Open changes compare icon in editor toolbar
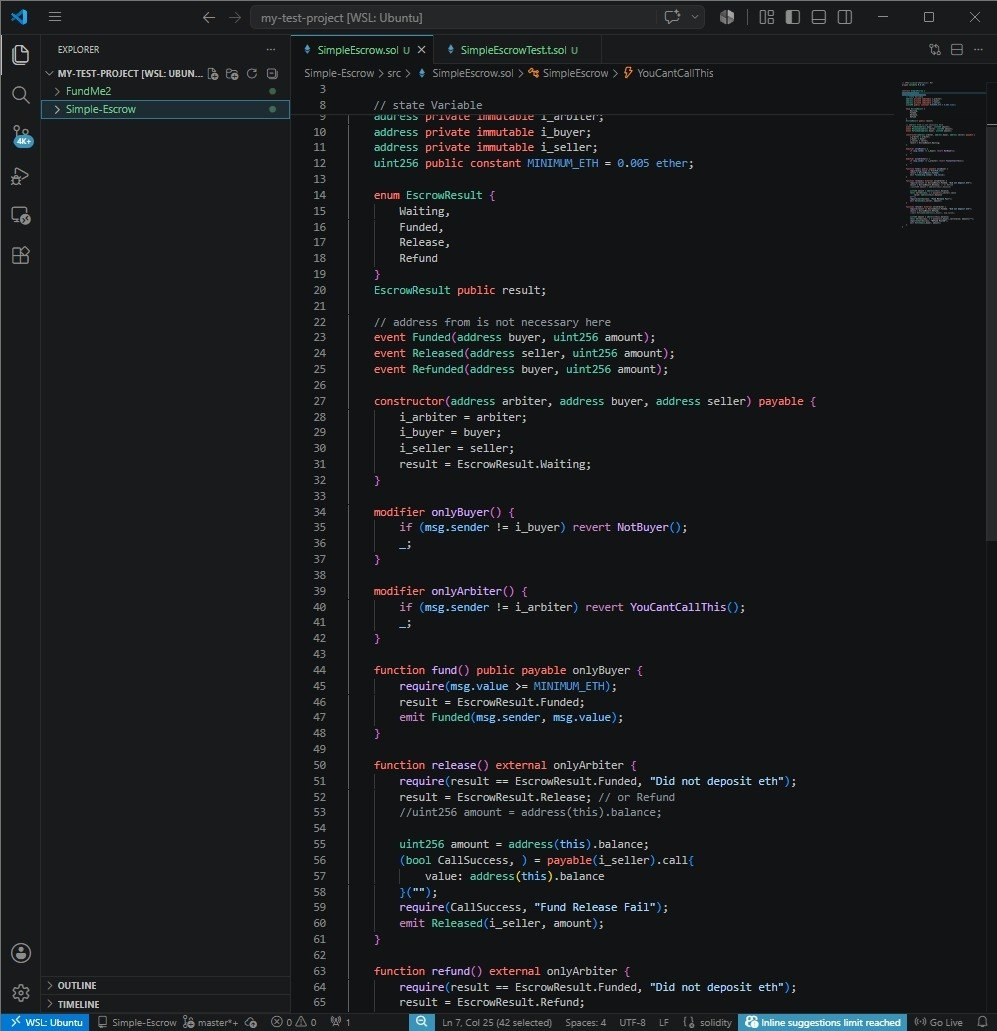Screen dimensions: 997x1031 click(x=935, y=49)
